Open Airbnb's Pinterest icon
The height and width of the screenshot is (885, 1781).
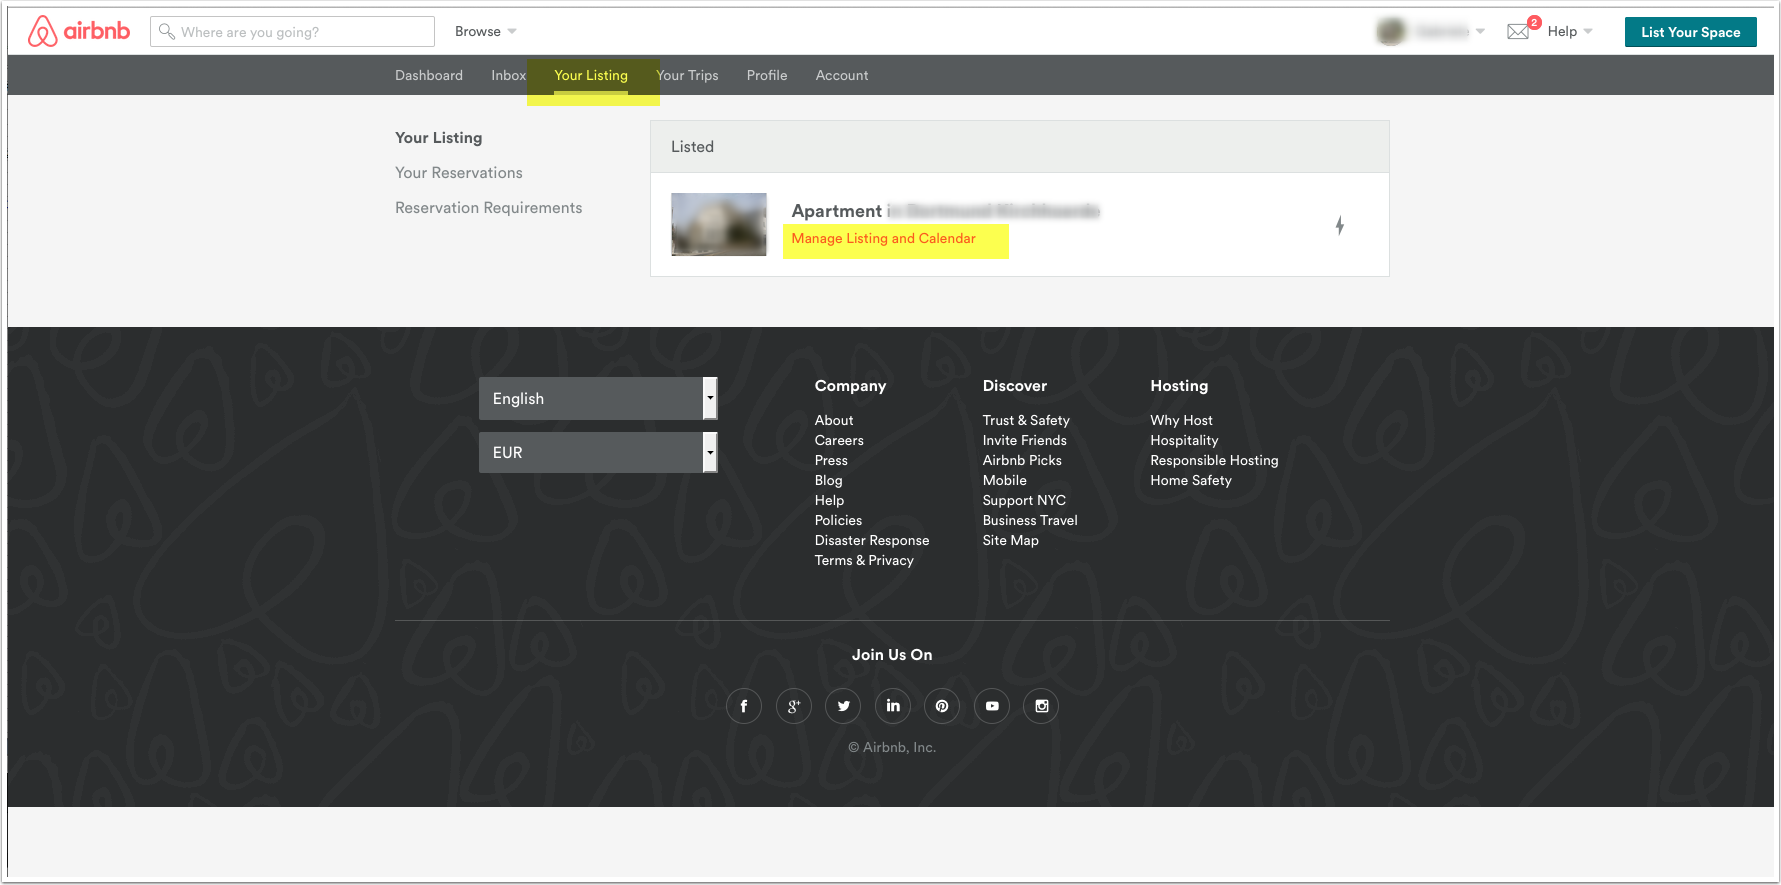[942, 706]
